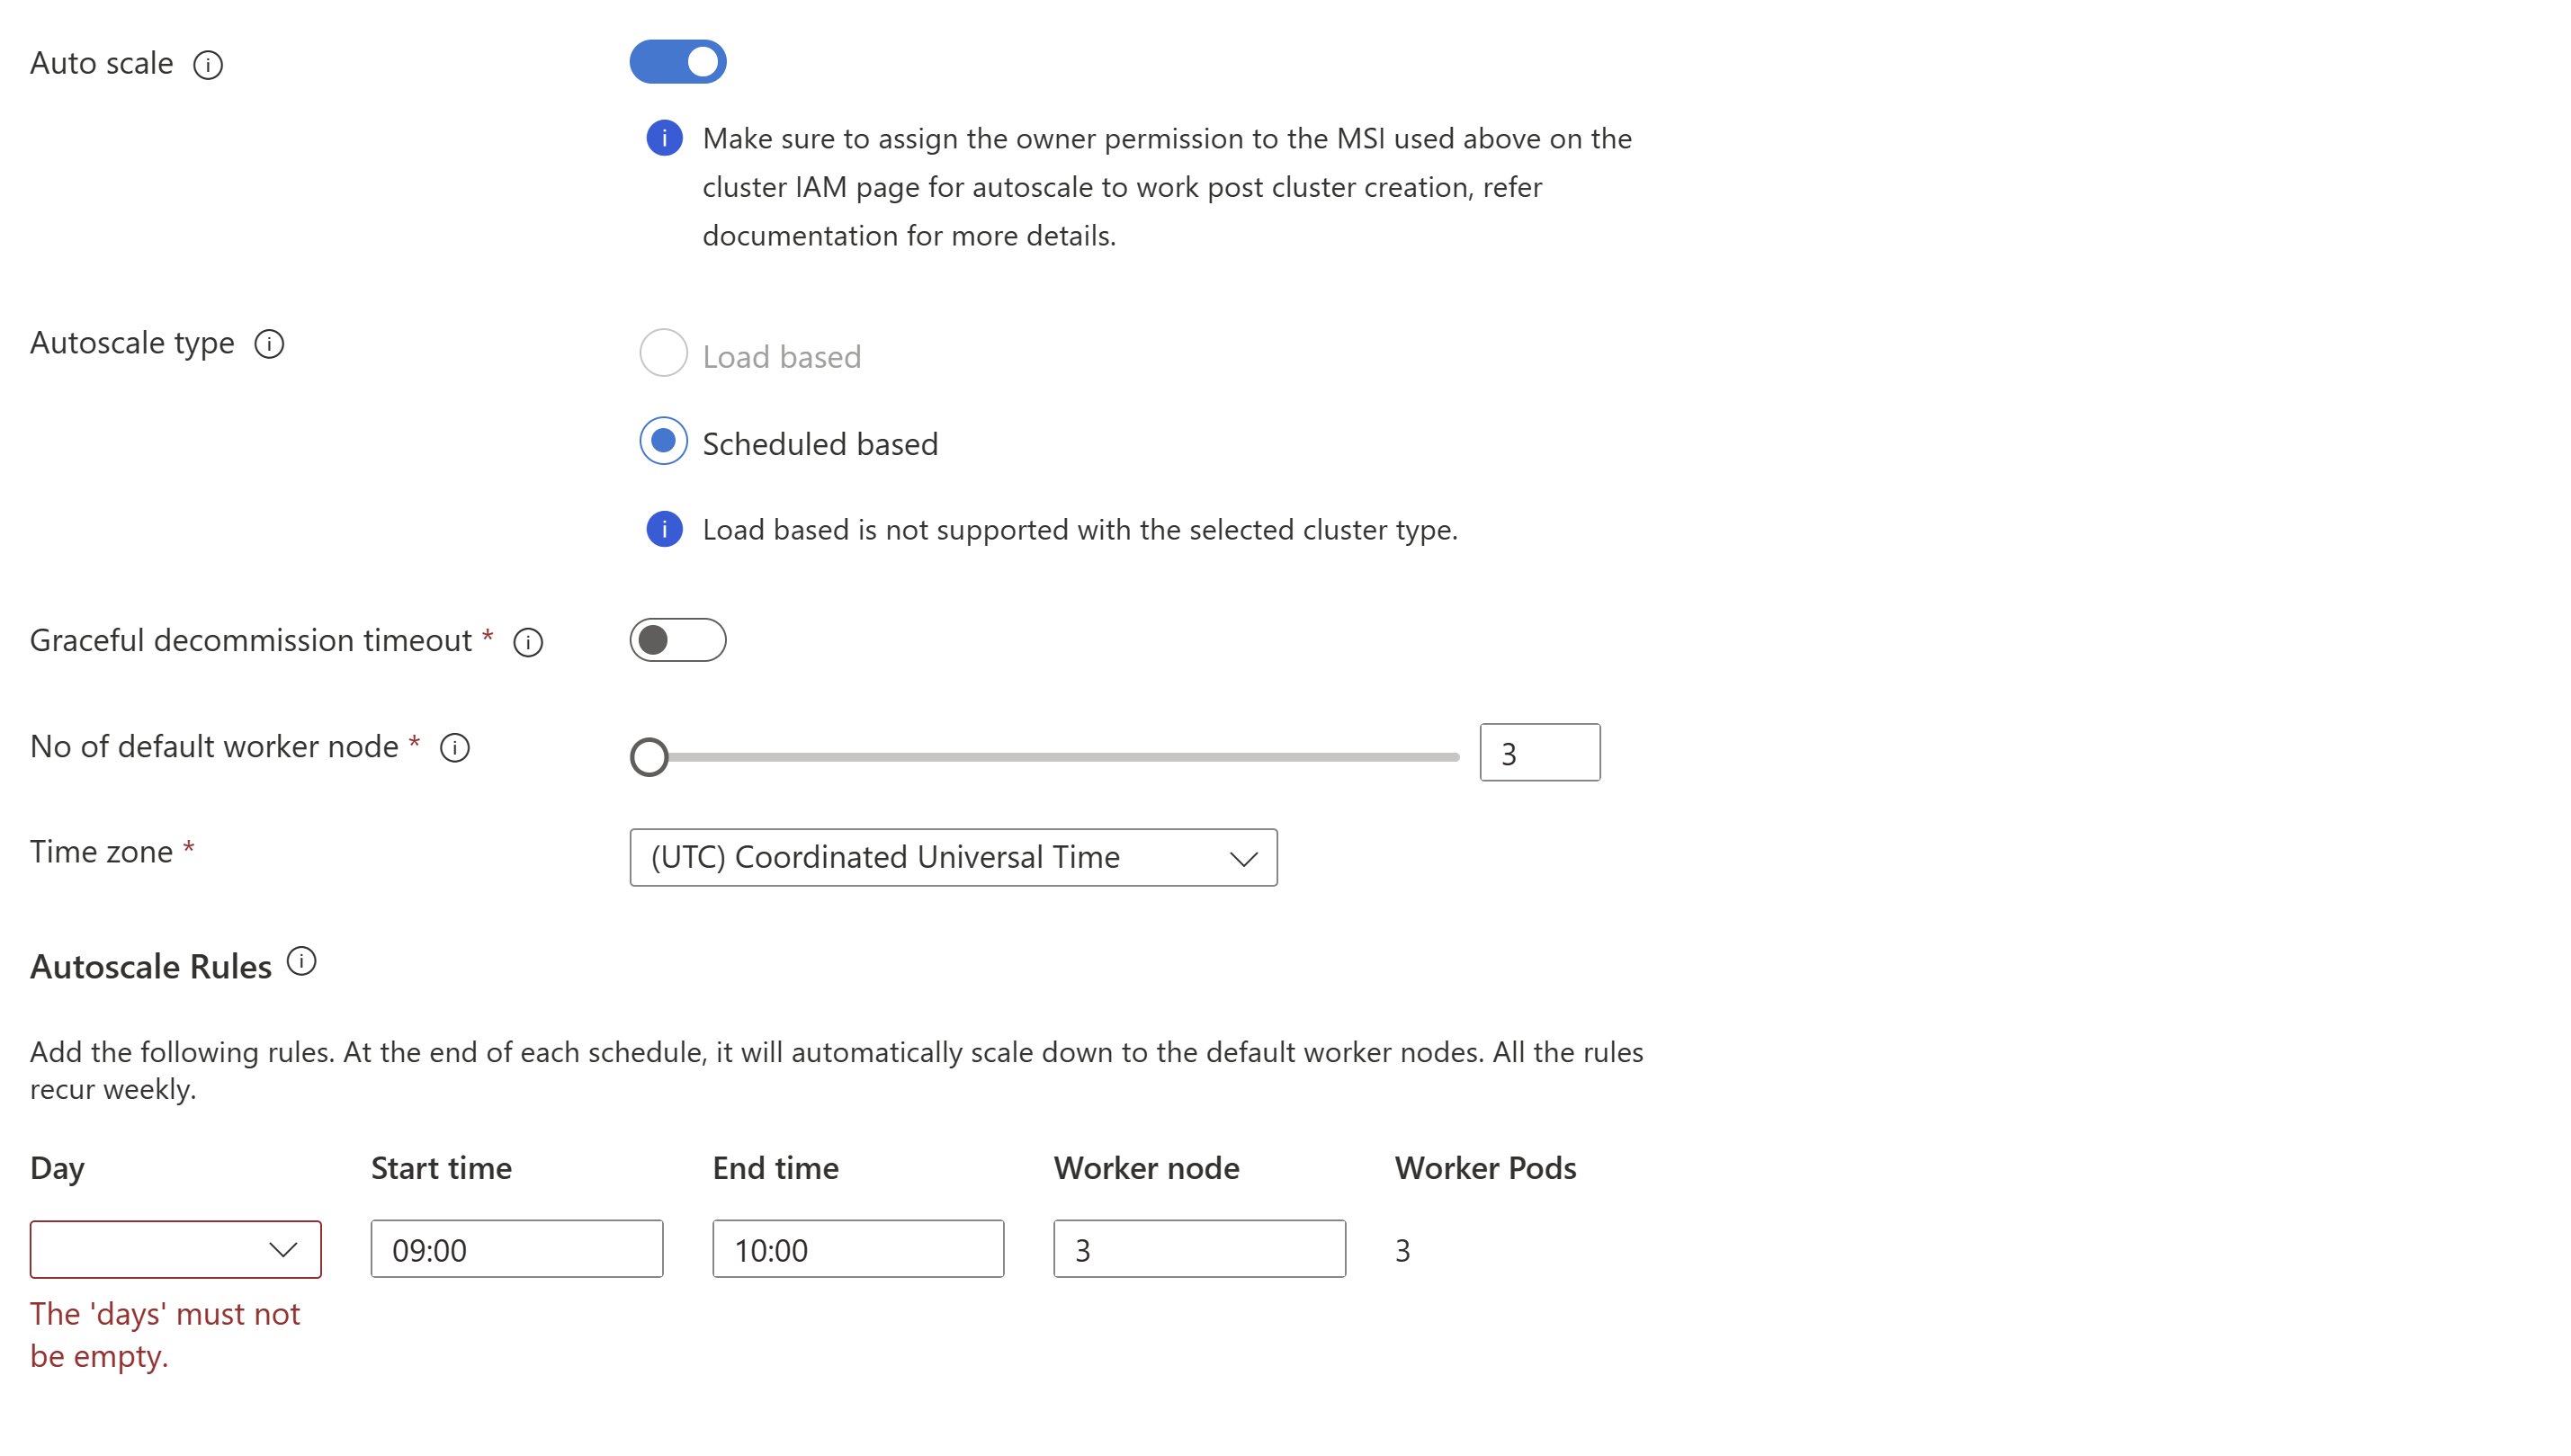Click the Worker node count input field
The width and height of the screenshot is (2571, 1456).
(1201, 1249)
